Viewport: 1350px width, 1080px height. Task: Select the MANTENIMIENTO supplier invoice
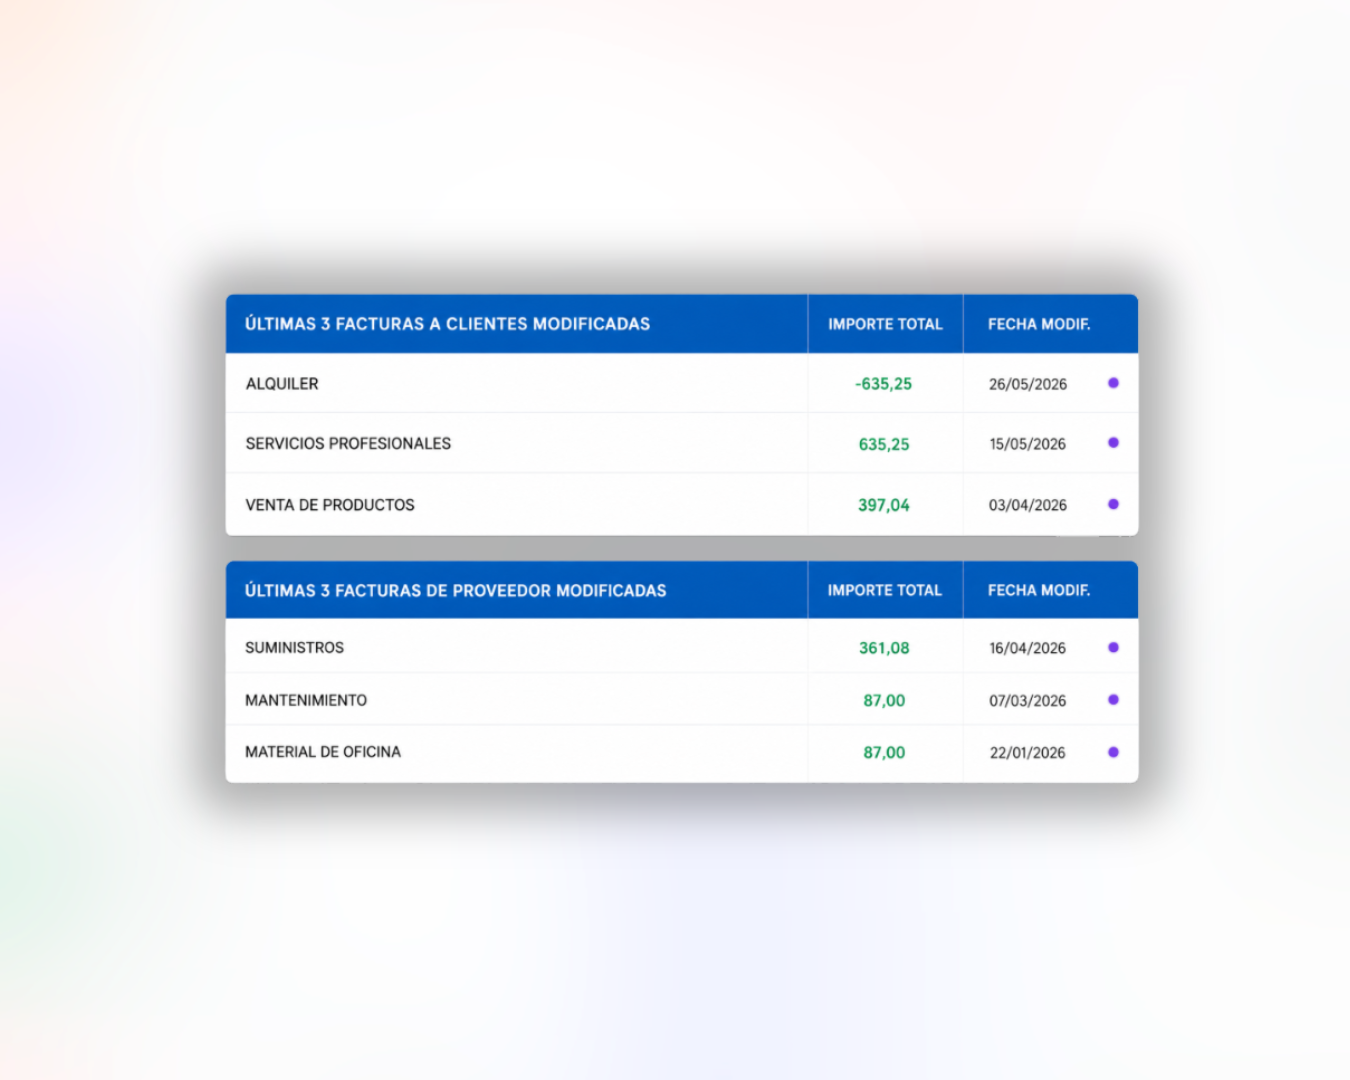point(682,700)
